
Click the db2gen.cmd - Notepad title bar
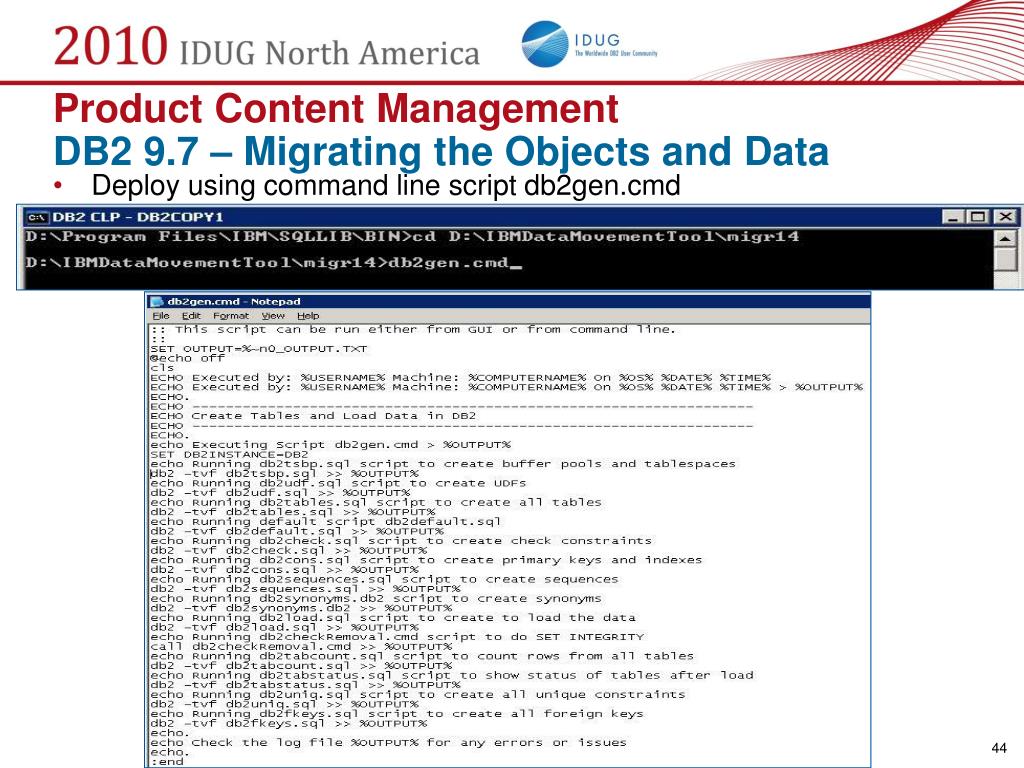508,302
